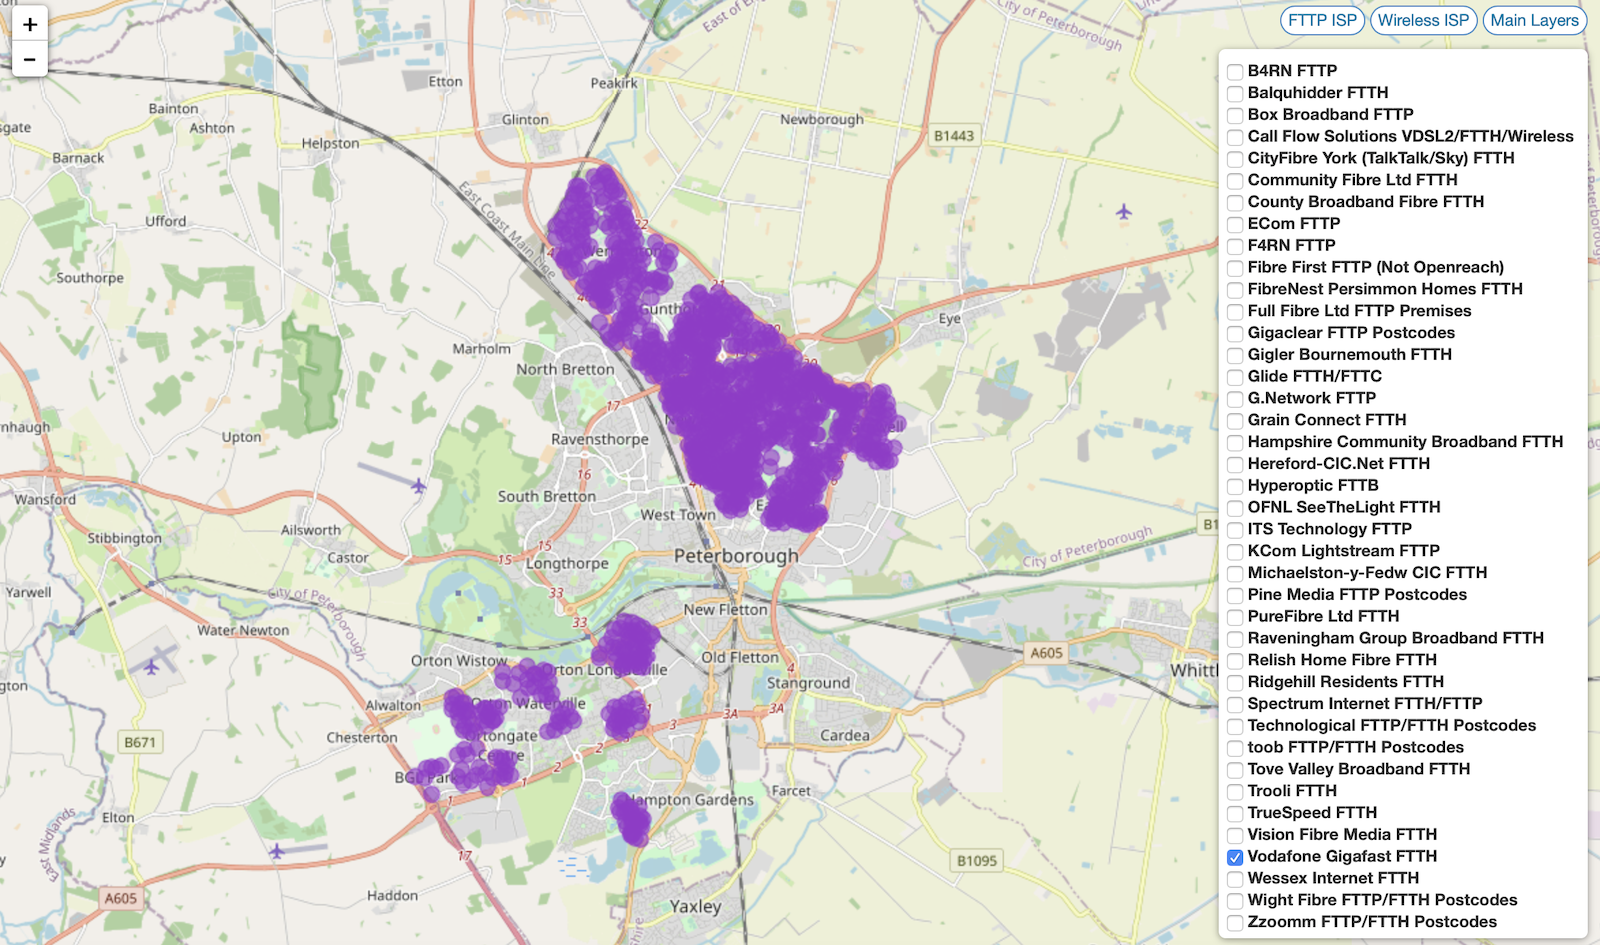Click the Newborough village label
The height and width of the screenshot is (945, 1600).
pos(822,119)
